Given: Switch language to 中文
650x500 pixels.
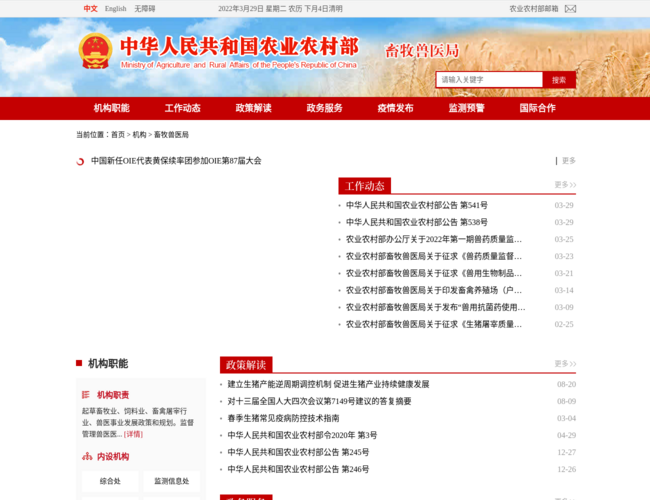Looking at the screenshot, I should click(90, 9).
